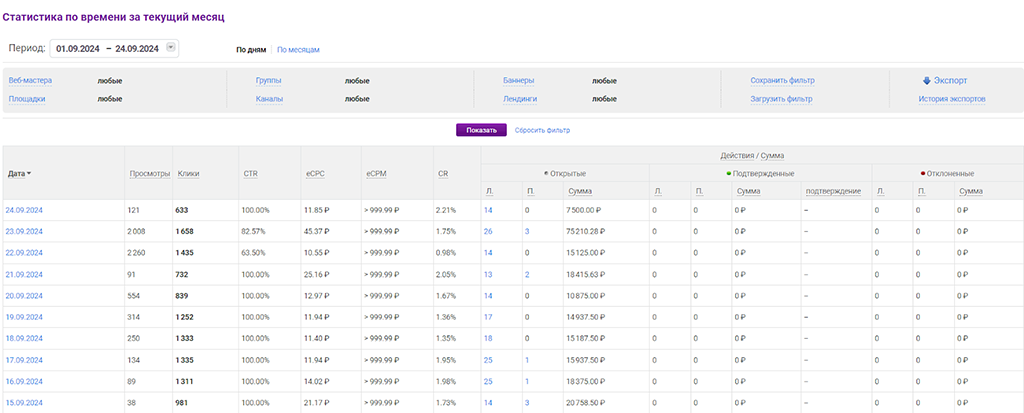1024x413 pixels.
Task: Open date 24.09.2024 row link
Action: pos(24,210)
